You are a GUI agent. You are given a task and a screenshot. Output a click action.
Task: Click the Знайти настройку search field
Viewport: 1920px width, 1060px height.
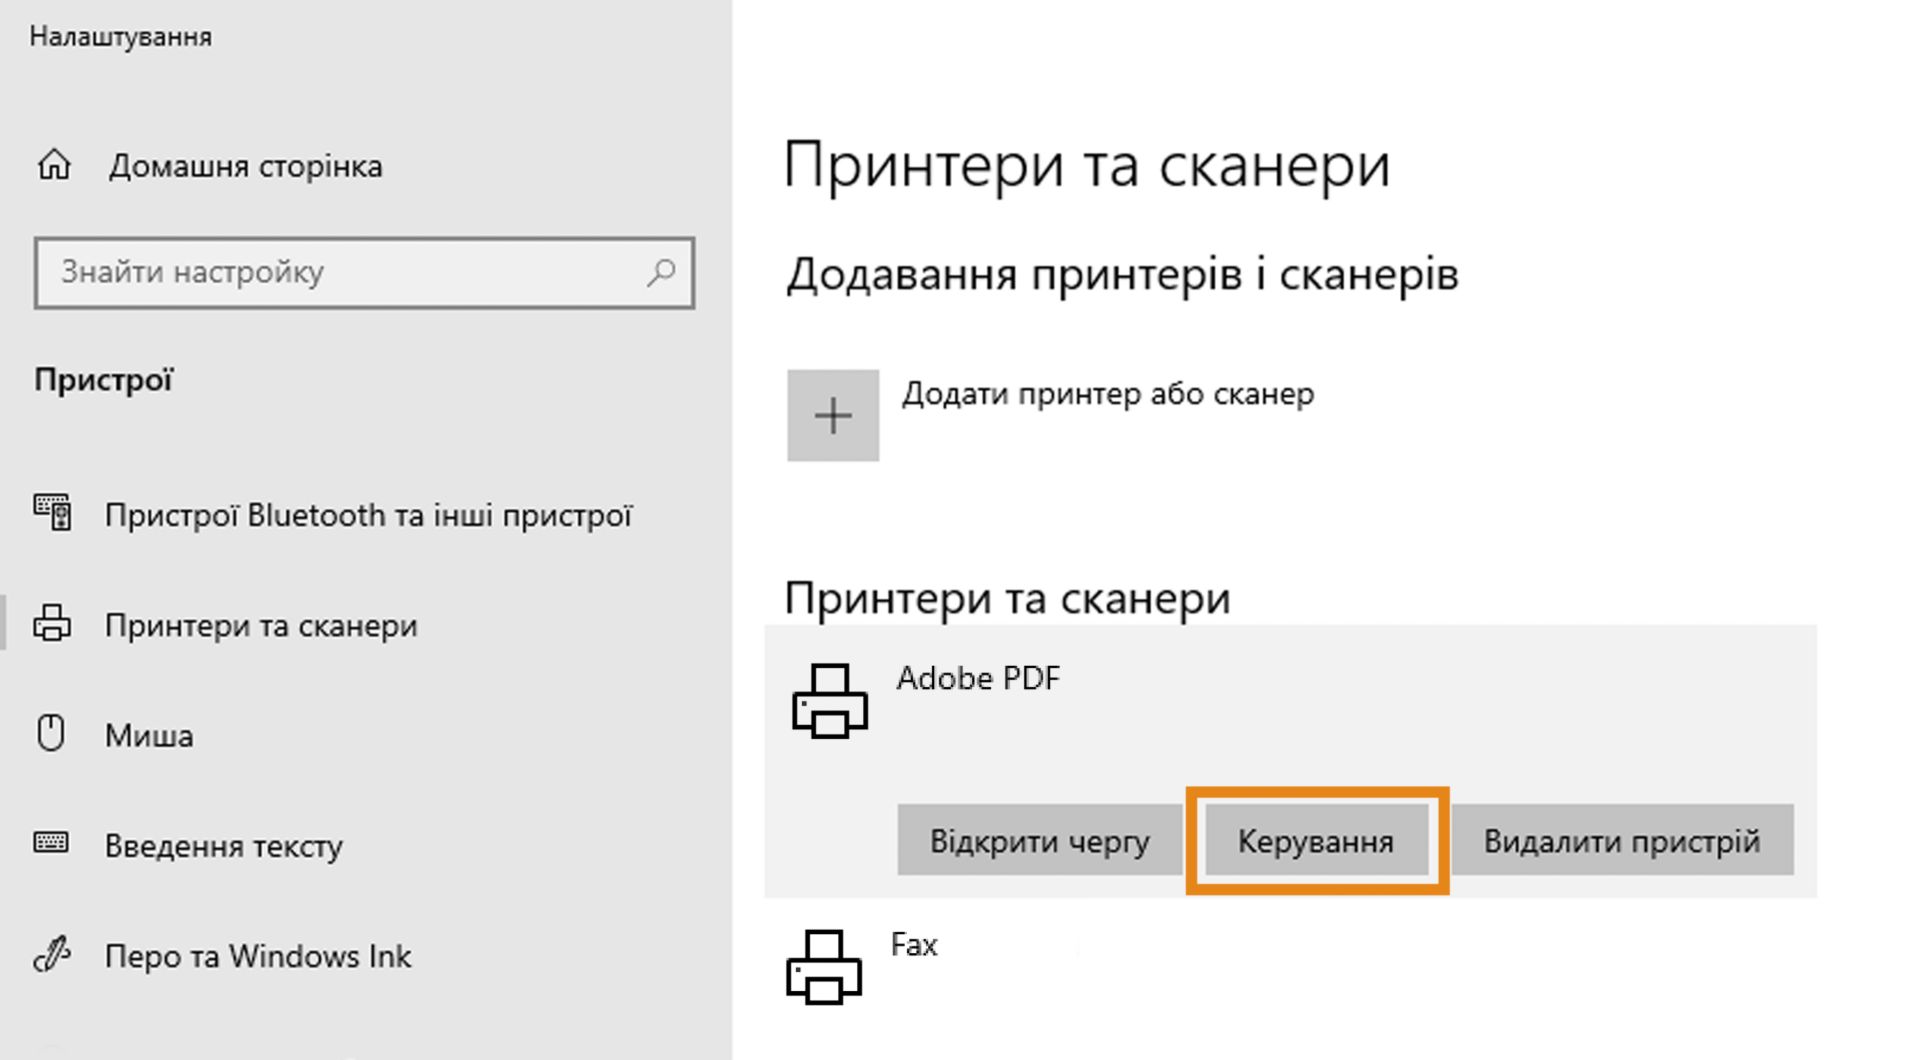coord(350,272)
